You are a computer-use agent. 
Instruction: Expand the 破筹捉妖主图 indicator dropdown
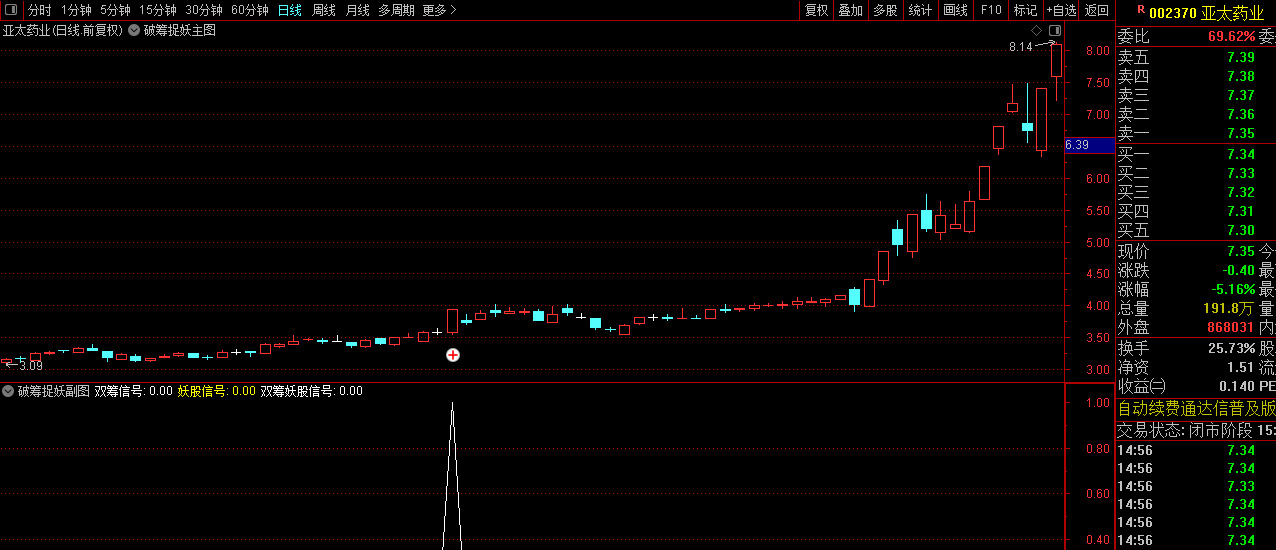click(134, 31)
